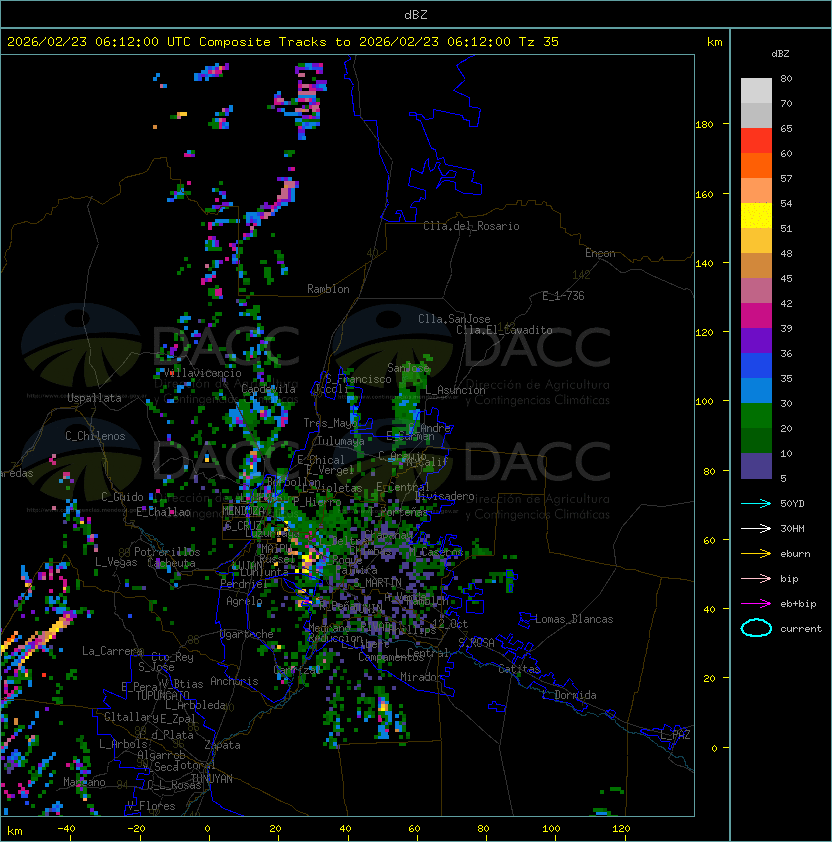Pick the slate purple 5-10 dBZ band
The width and height of the screenshot is (832, 842).
pyautogui.click(x=756, y=466)
